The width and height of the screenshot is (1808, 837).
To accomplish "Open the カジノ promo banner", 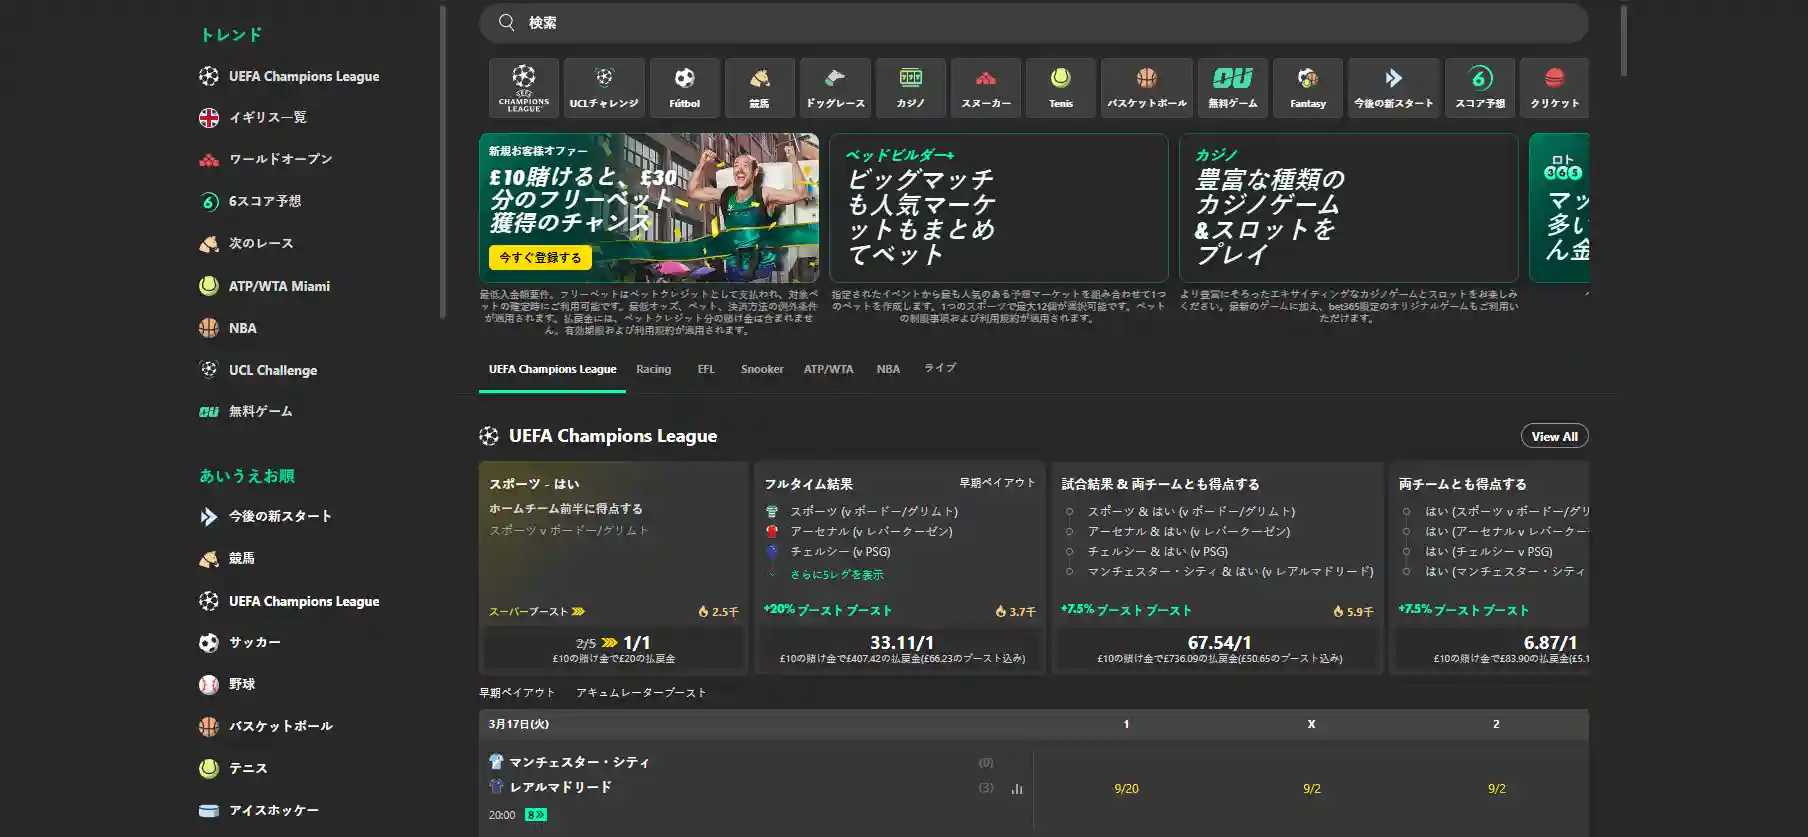I will pyautogui.click(x=1348, y=208).
